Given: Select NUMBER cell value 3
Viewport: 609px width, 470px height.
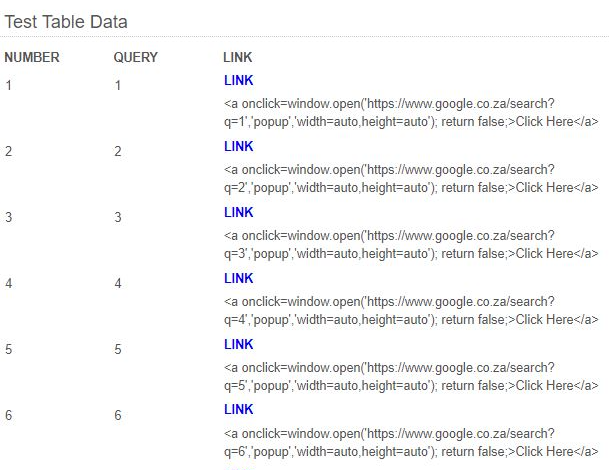Looking at the screenshot, I should [9, 217].
